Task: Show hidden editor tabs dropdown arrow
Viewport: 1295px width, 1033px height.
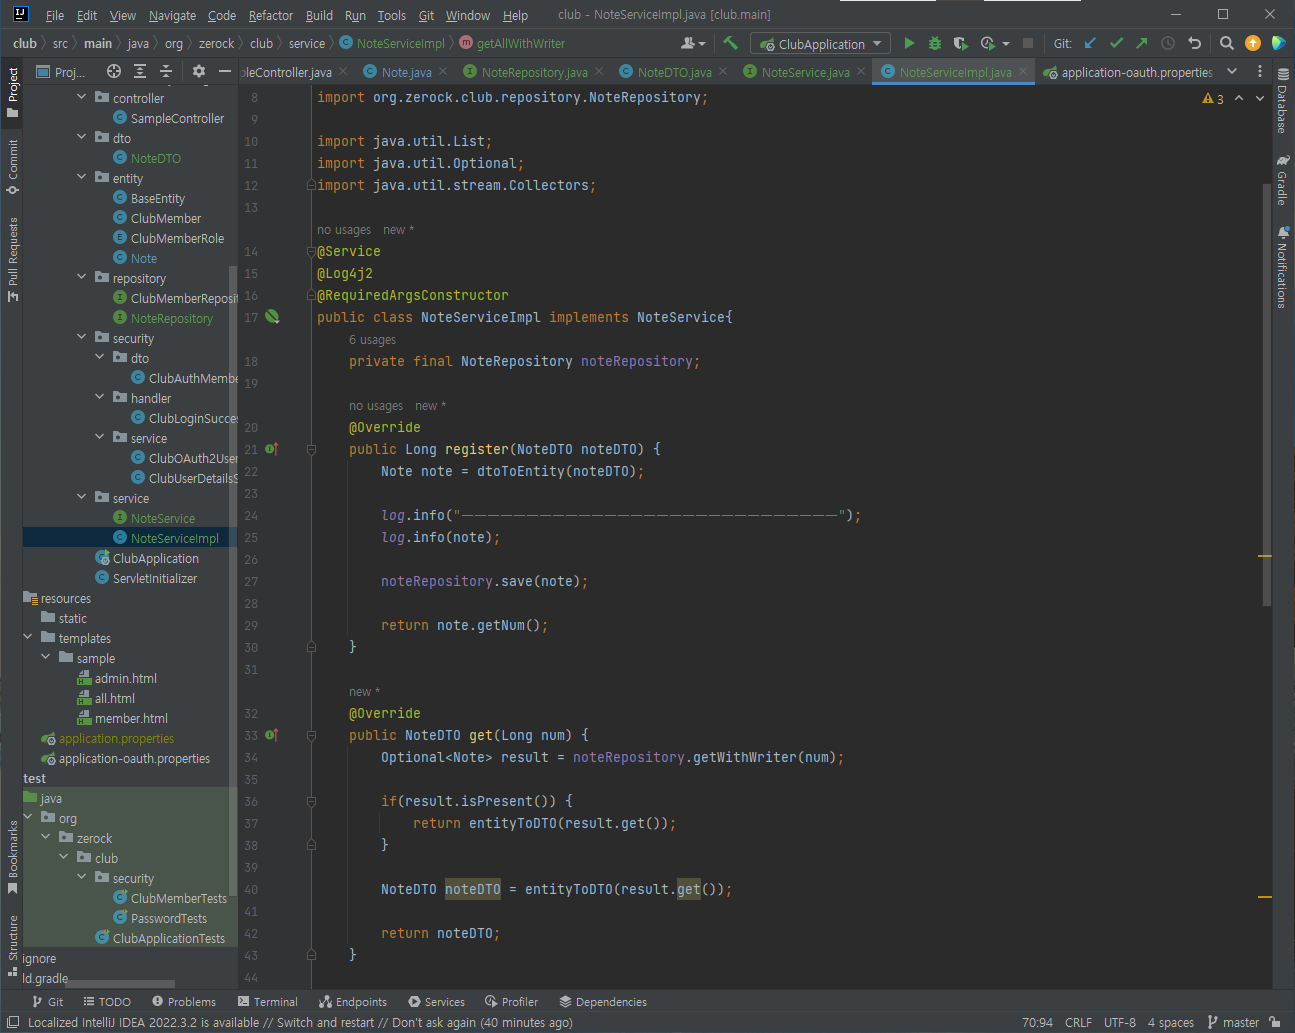Action: click(x=1232, y=71)
